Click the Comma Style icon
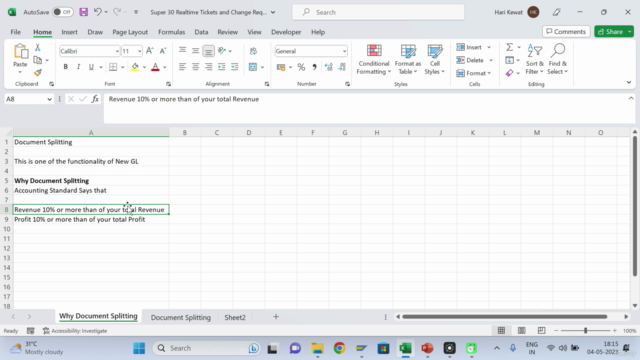 pos(314,67)
